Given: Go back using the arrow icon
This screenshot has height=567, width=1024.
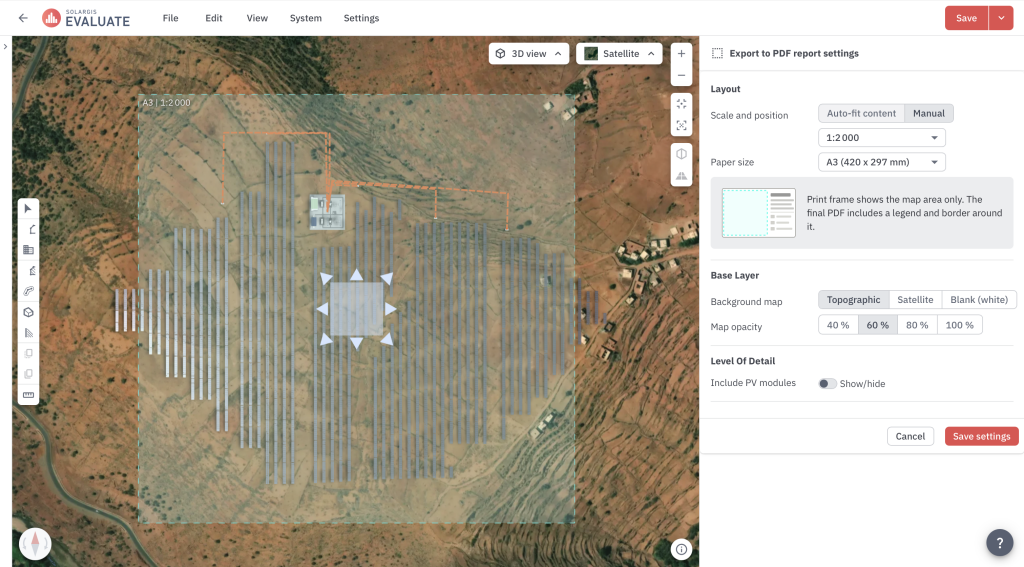Looking at the screenshot, I should point(23,18).
